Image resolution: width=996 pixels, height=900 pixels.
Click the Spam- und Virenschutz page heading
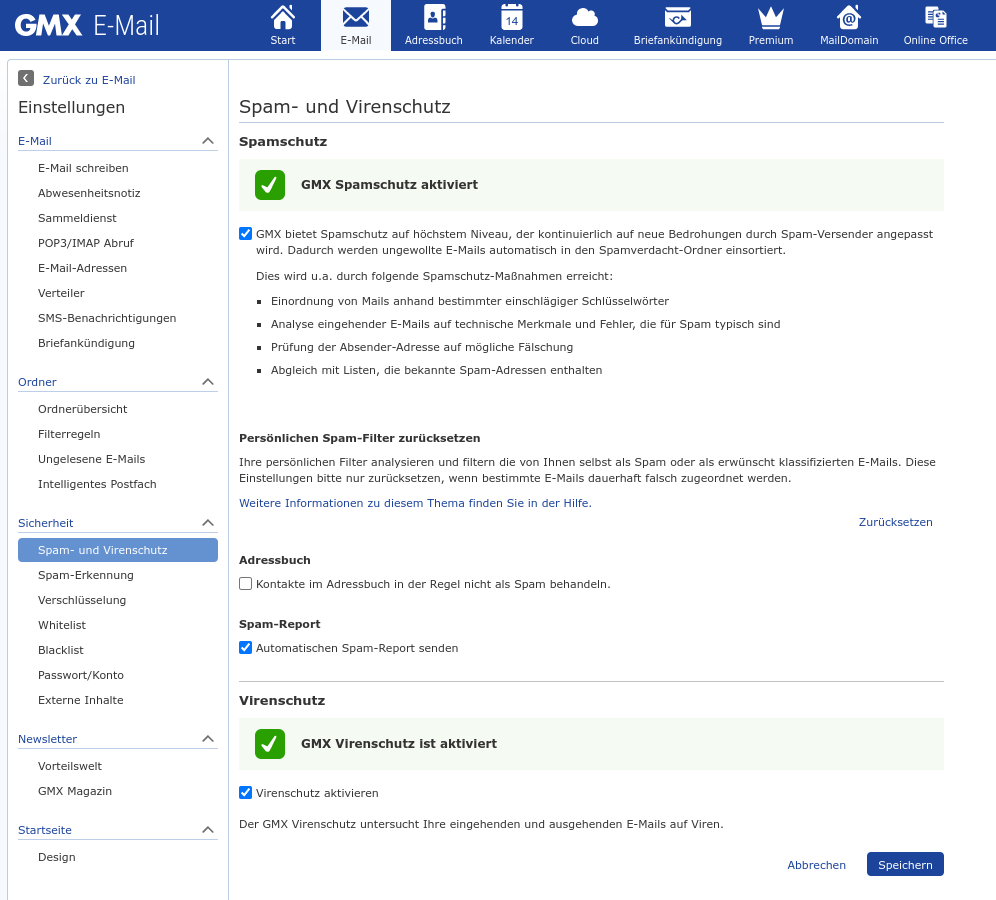344,107
